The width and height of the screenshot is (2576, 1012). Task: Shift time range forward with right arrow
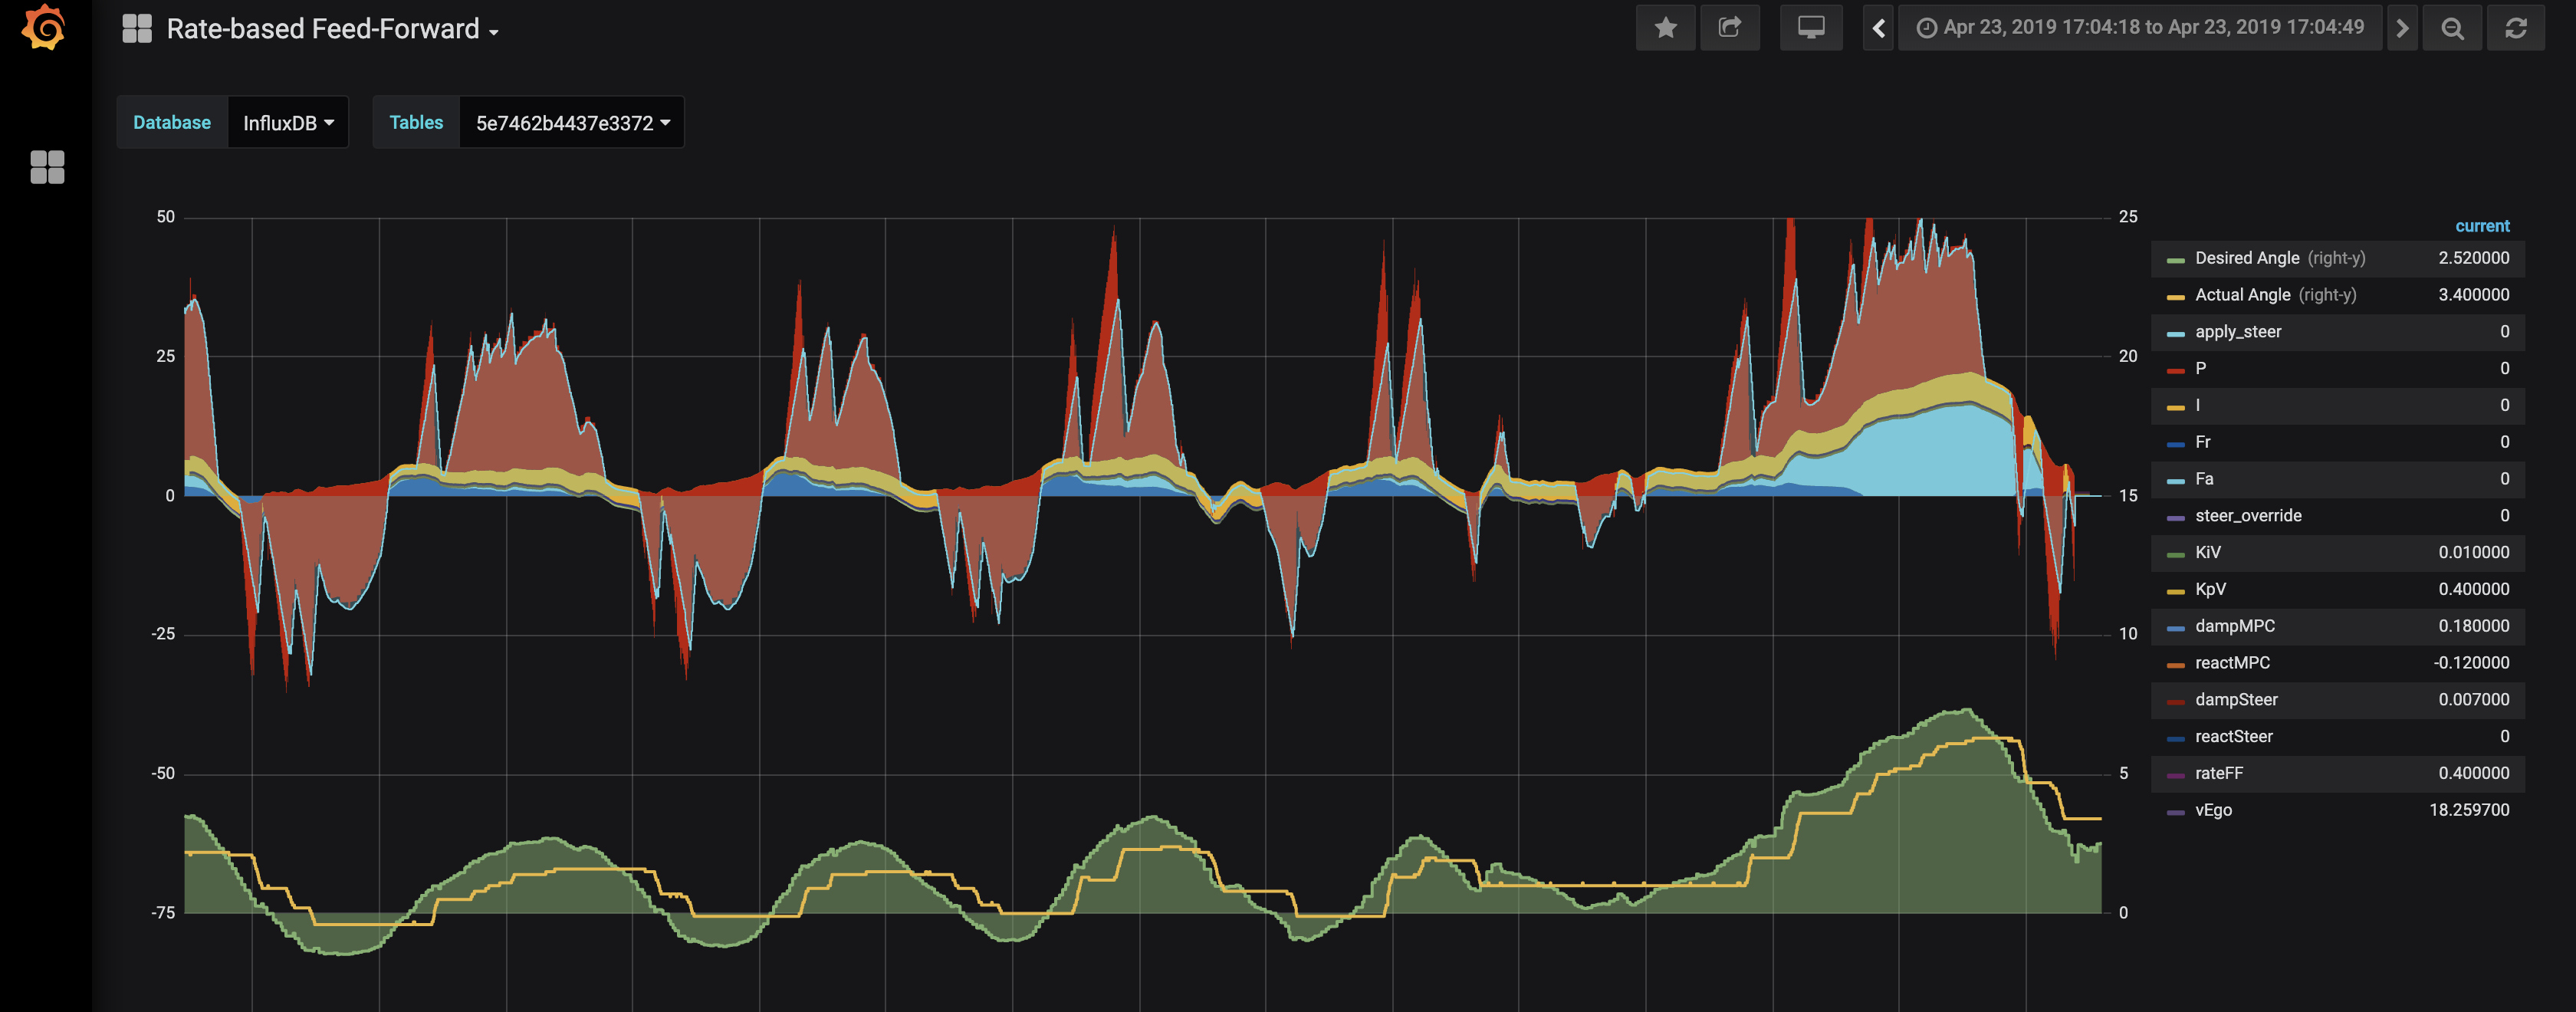[x=2401, y=28]
